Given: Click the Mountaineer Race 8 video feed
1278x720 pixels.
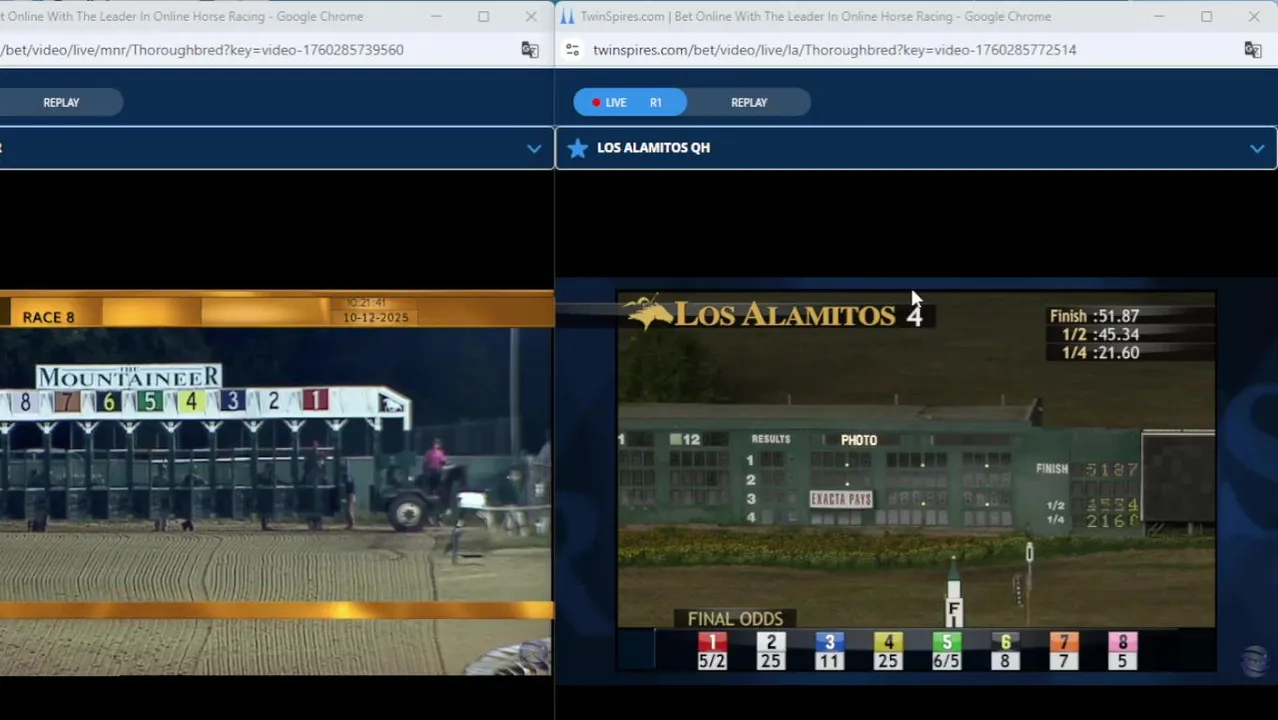Looking at the screenshot, I should [x=277, y=483].
